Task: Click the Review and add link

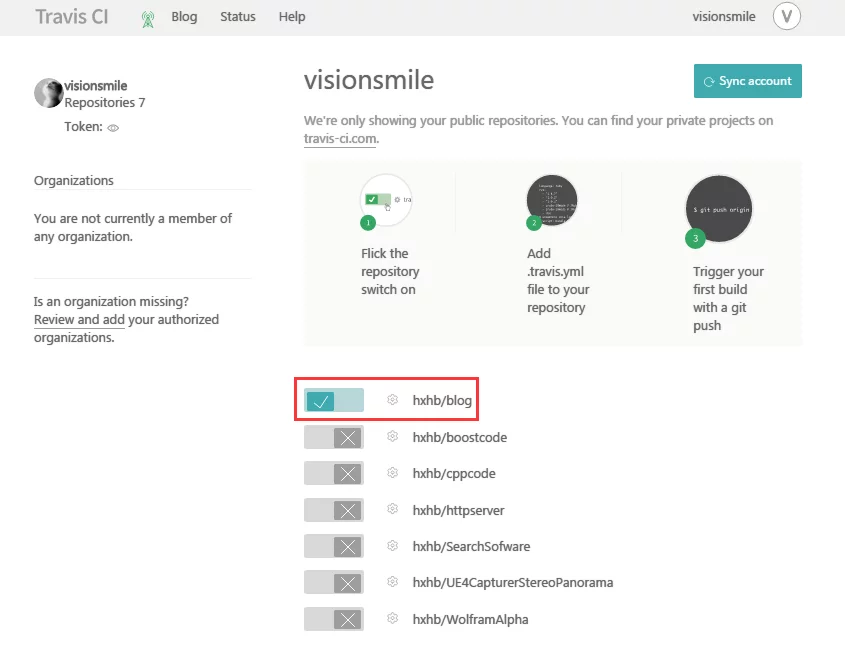Action: (79, 320)
